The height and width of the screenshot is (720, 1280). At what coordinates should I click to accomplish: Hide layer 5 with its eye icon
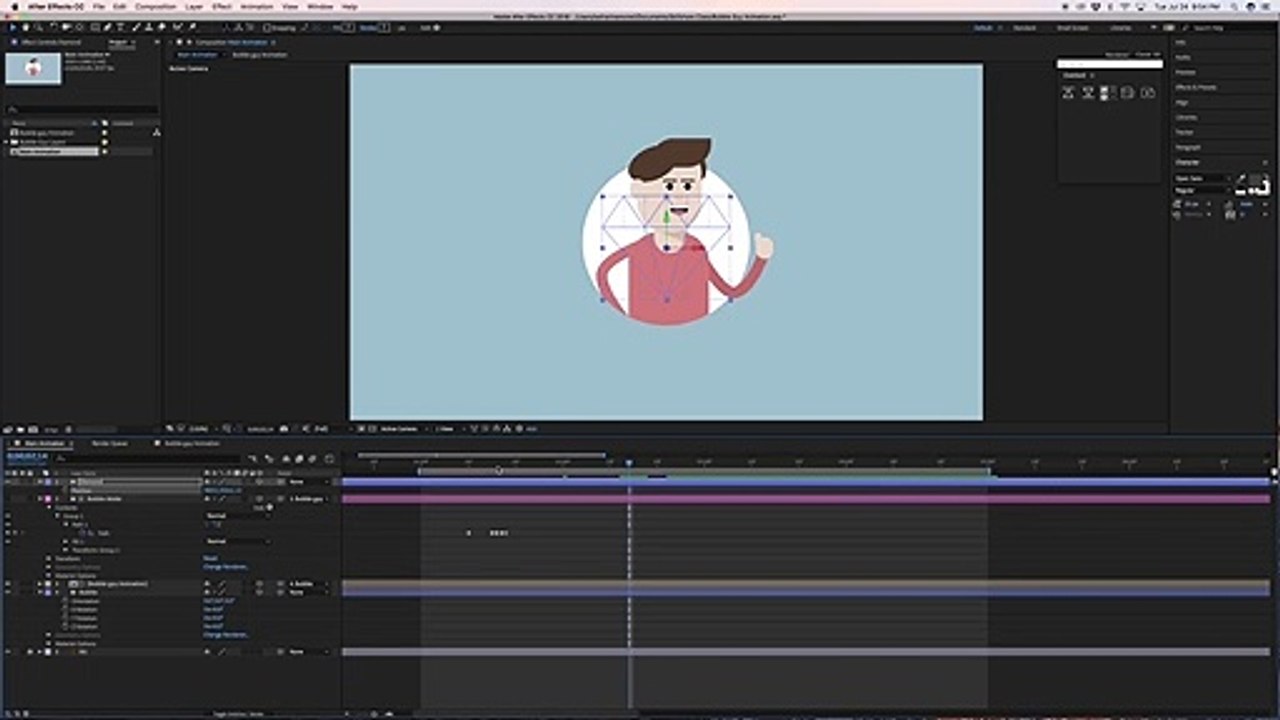pyautogui.click(x=8, y=652)
